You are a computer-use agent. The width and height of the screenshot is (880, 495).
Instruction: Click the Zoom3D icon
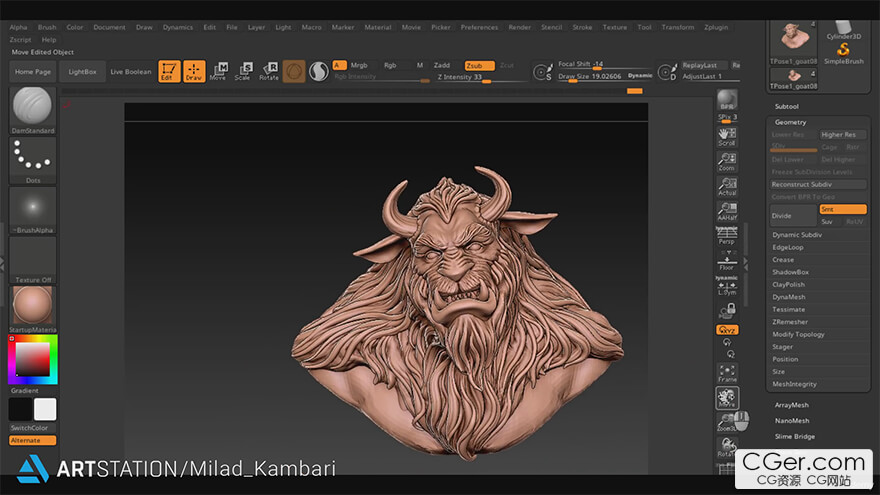(x=727, y=423)
